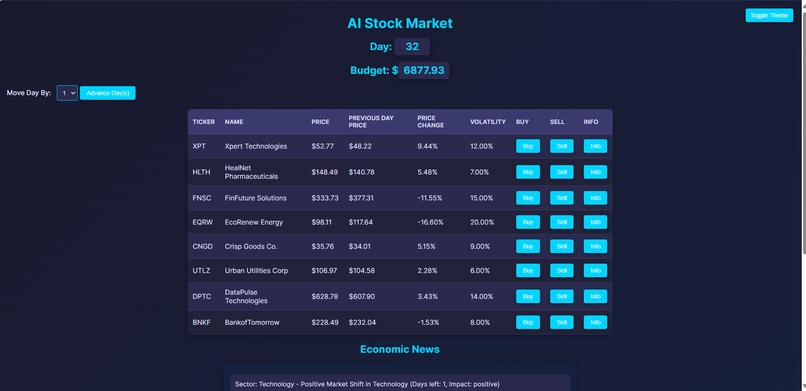Click the TICKER column header
806x391 pixels.
(204, 122)
